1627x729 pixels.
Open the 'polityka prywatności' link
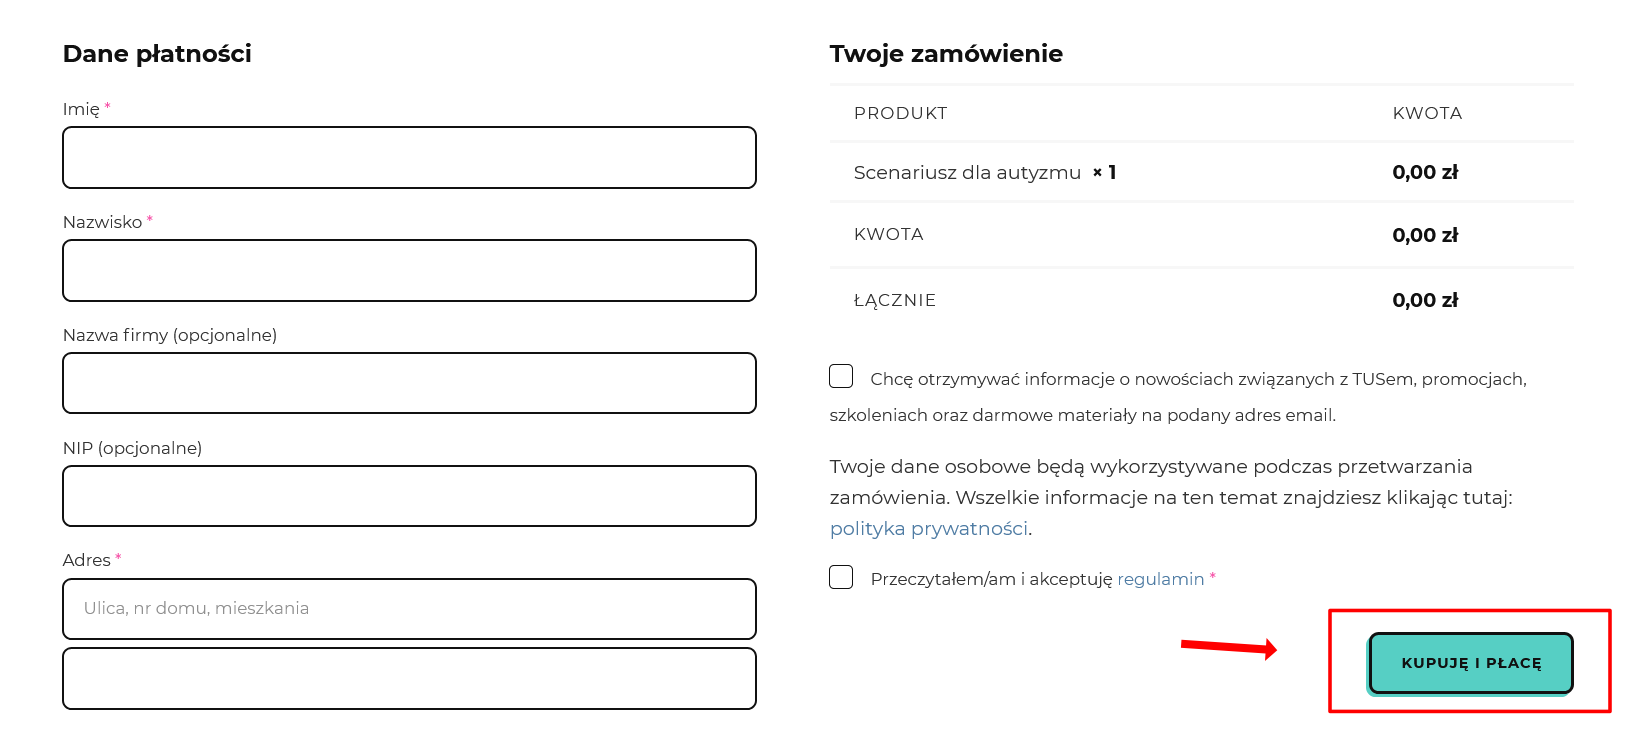click(928, 528)
